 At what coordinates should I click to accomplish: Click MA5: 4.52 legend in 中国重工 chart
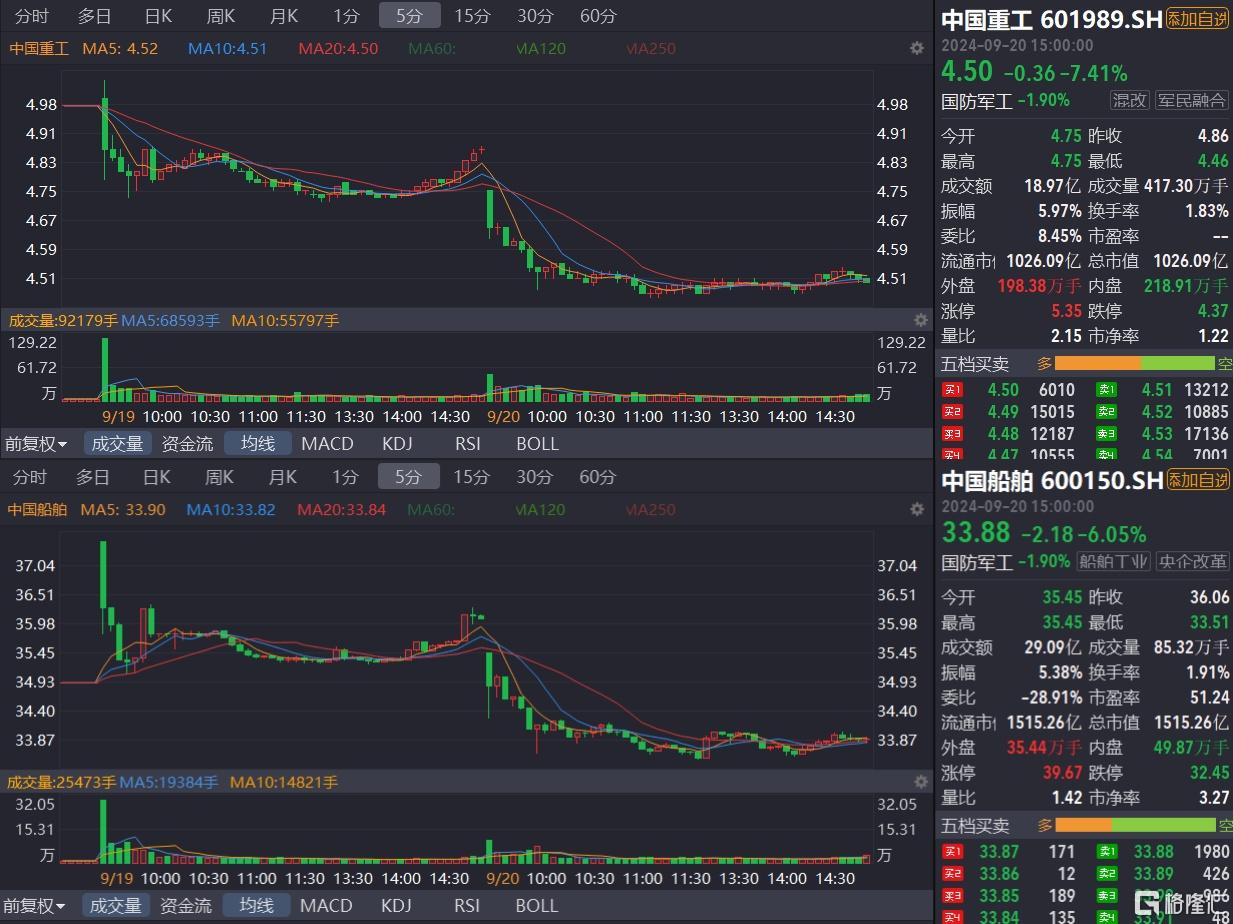click(x=120, y=48)
